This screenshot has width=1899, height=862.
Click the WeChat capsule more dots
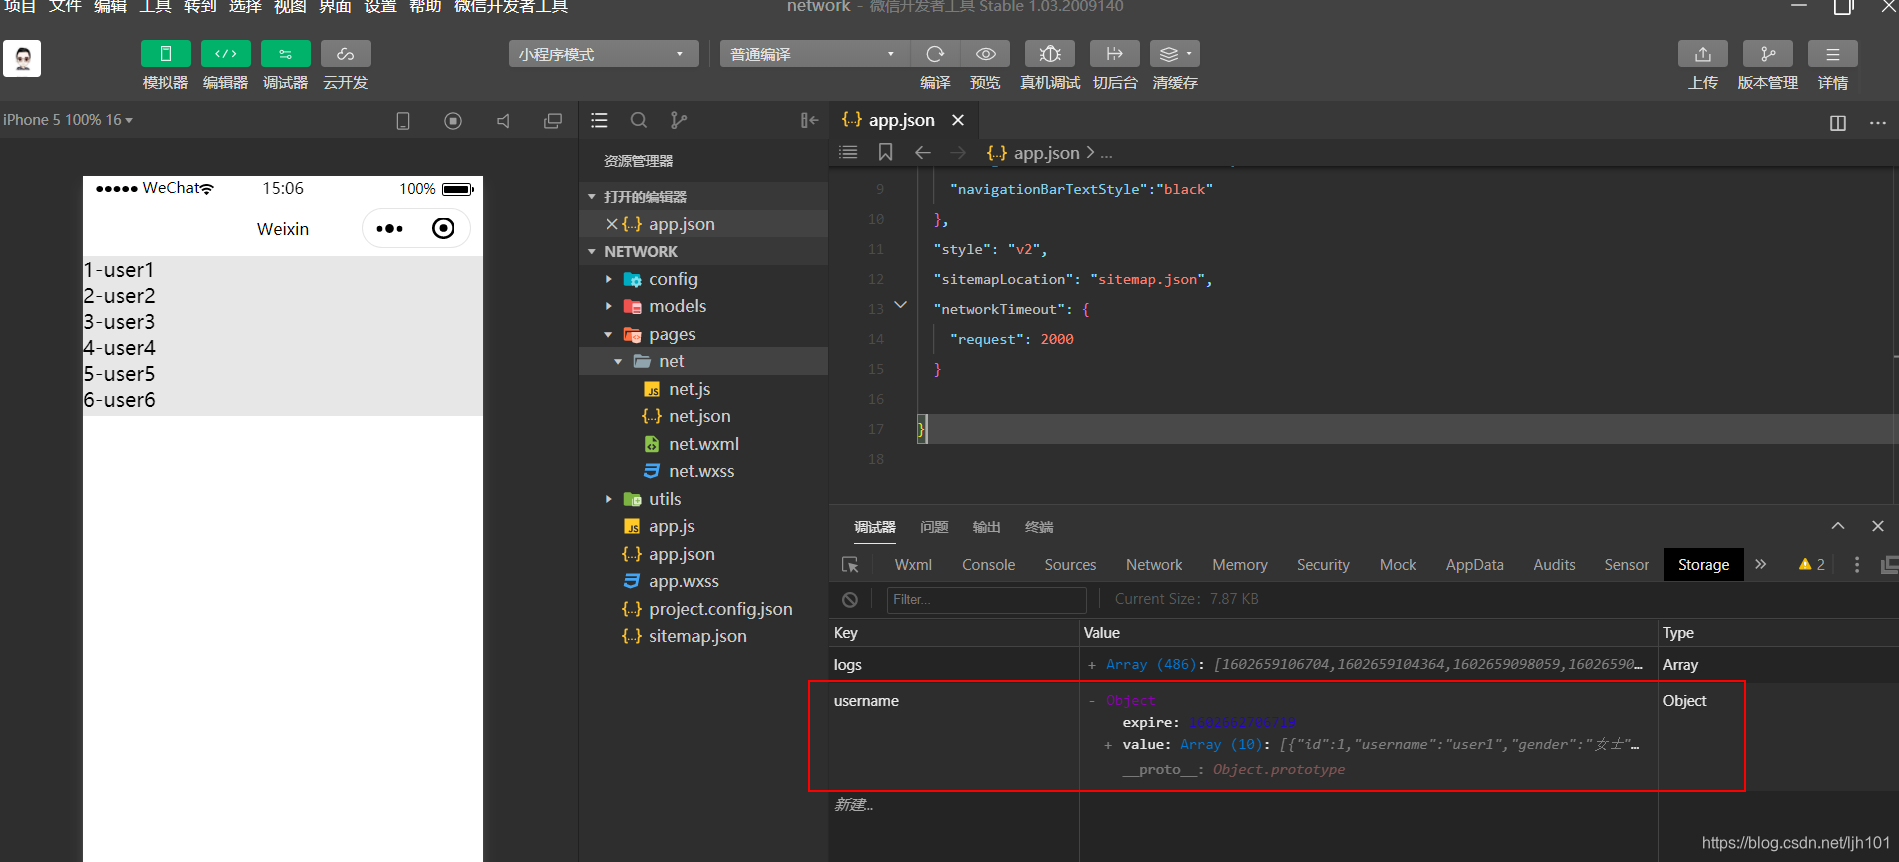[x=389, y=229]
